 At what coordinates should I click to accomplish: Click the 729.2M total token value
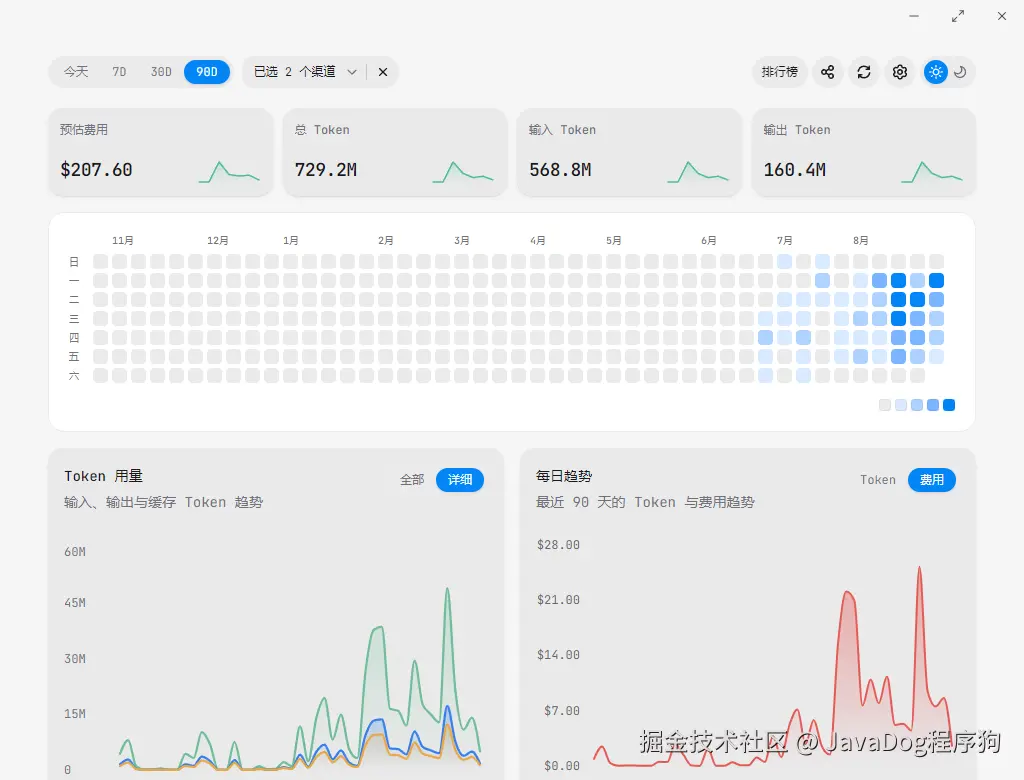[x=325, y=170]
